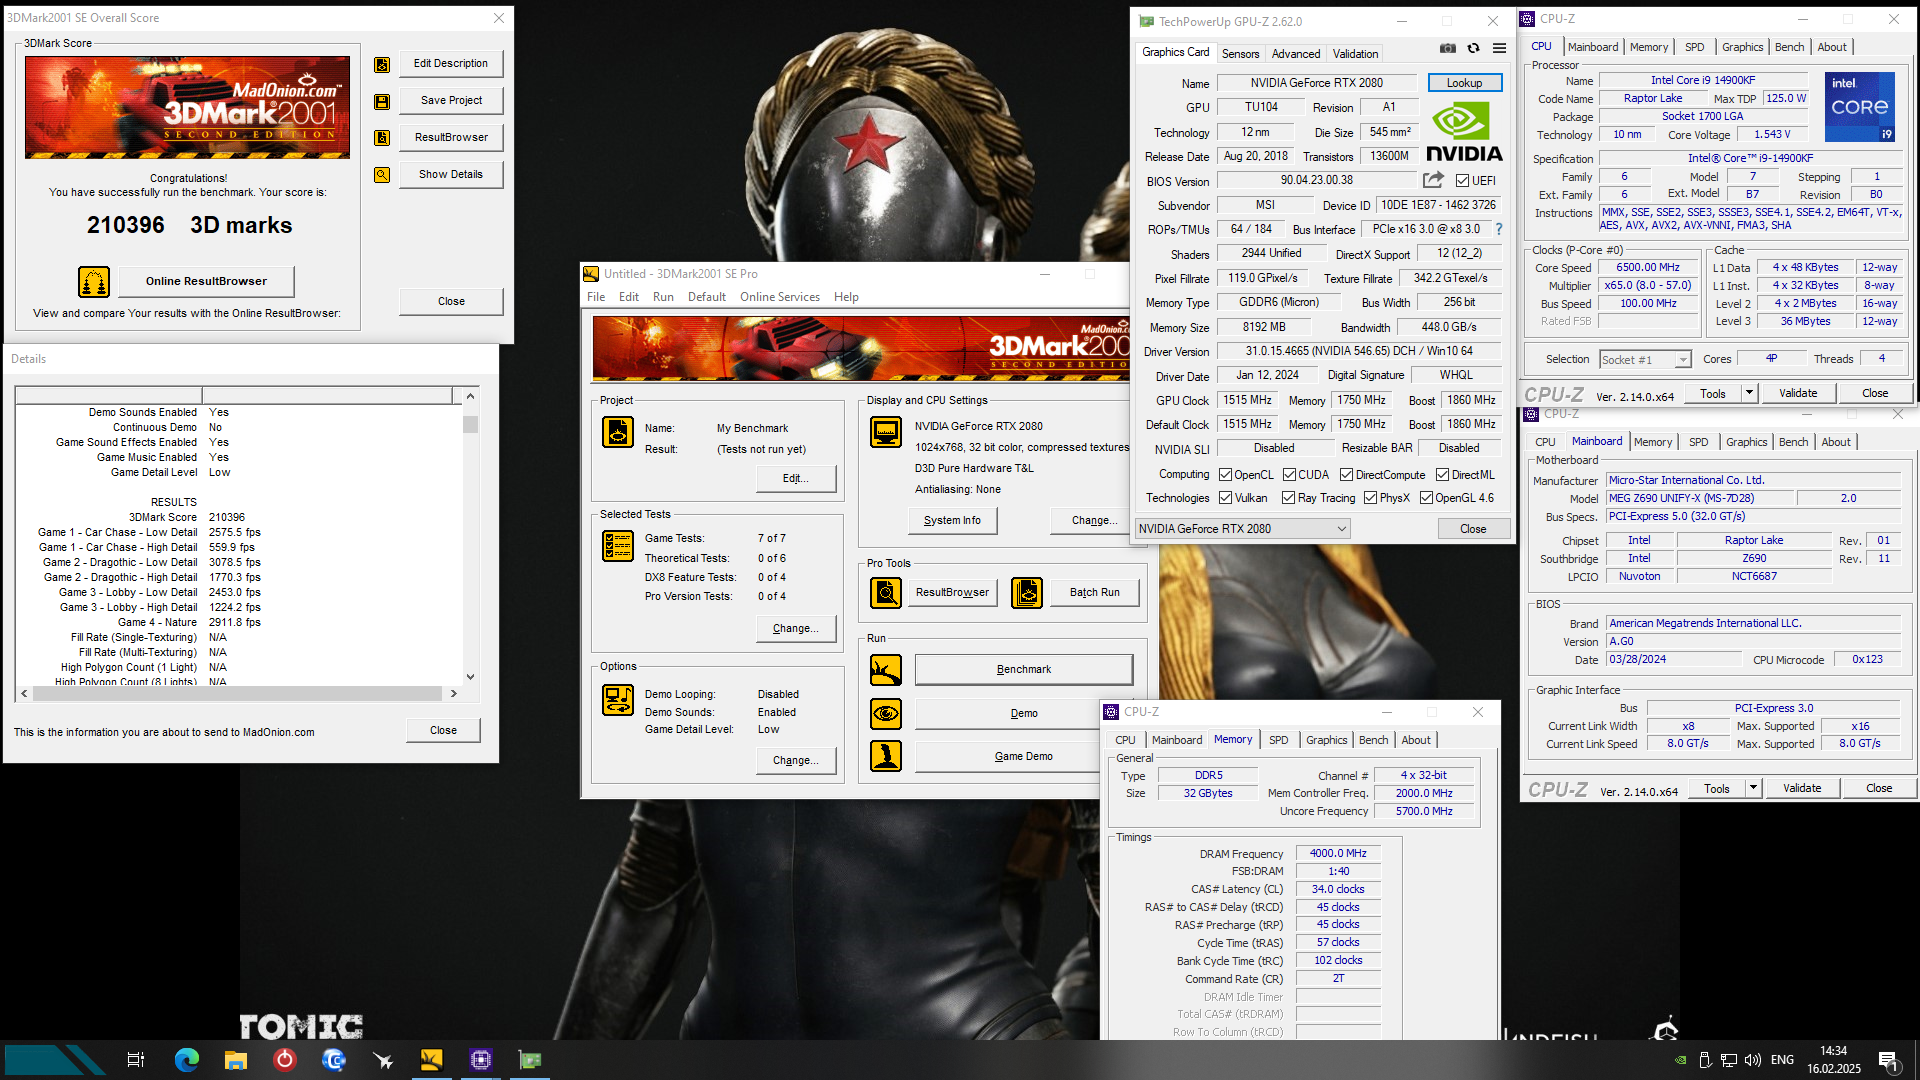
Task: Click the Batch Run icon
Action: [x=1027, y=593]
